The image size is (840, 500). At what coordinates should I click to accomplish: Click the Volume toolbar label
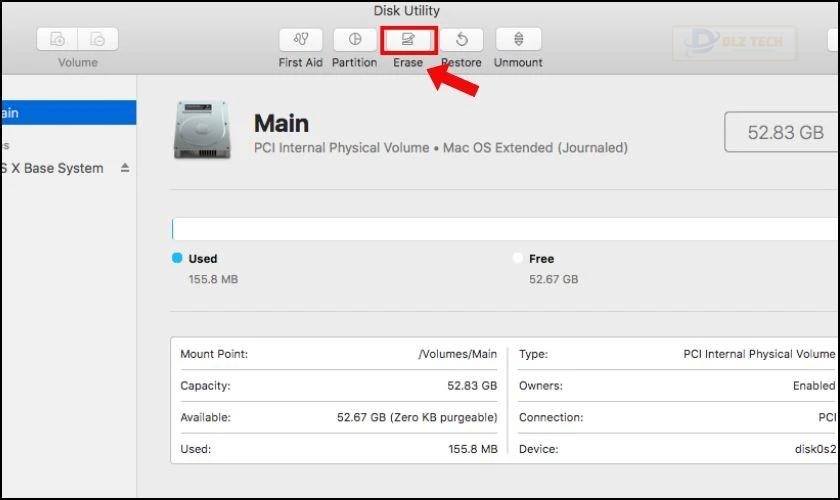[x=78, y=62]
